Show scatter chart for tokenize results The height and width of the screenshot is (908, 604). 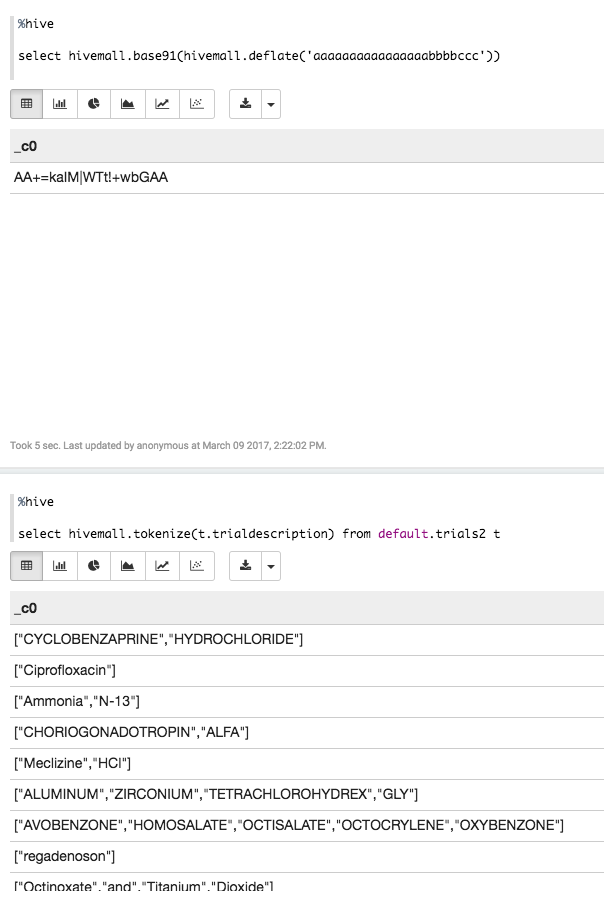[195, 566]
